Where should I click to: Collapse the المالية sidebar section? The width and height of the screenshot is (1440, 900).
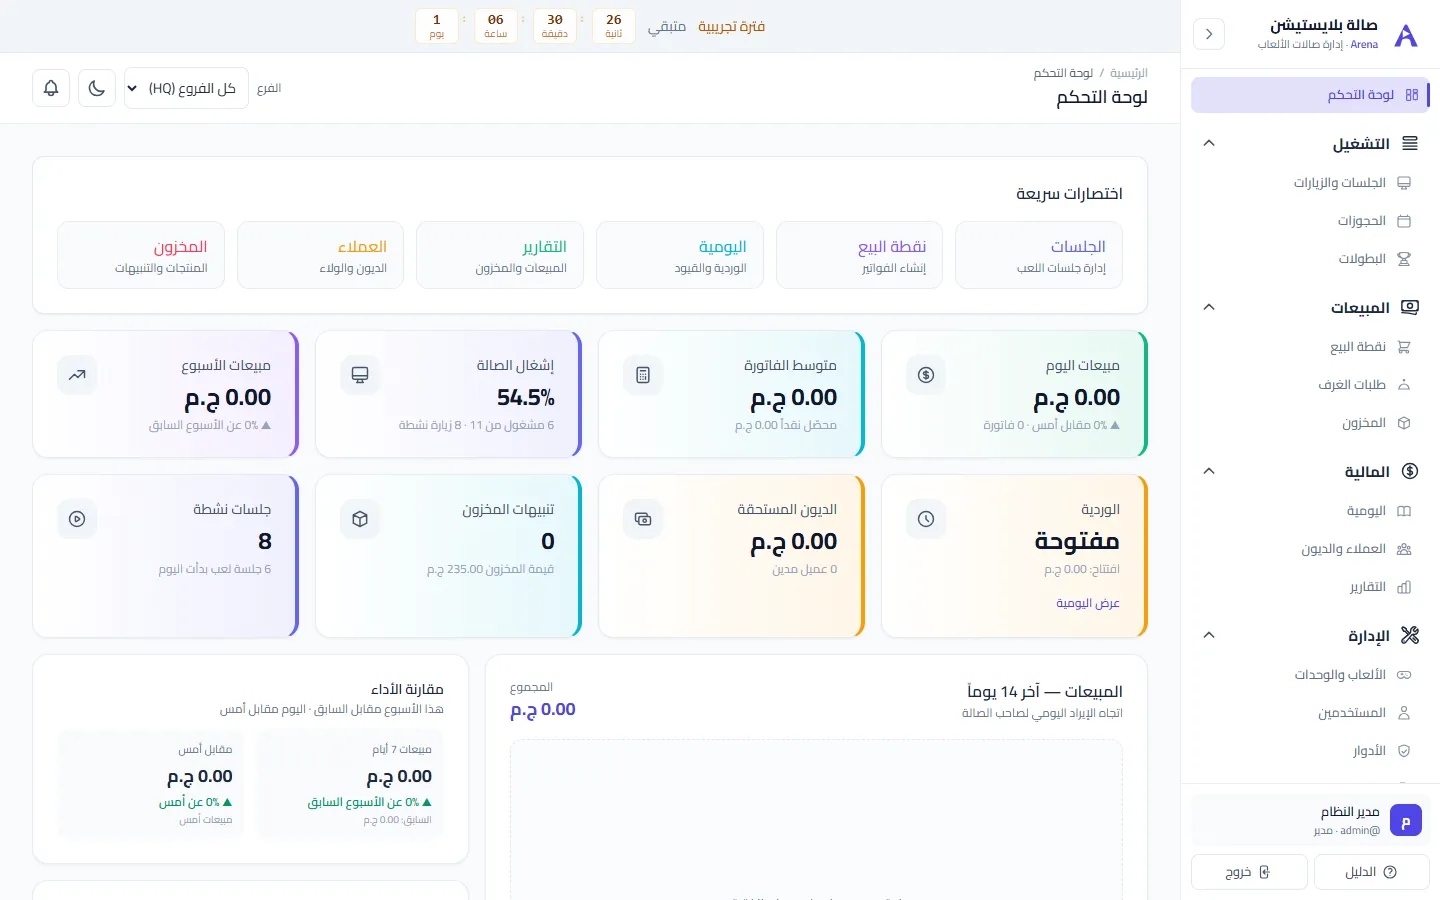[1209, 471]
